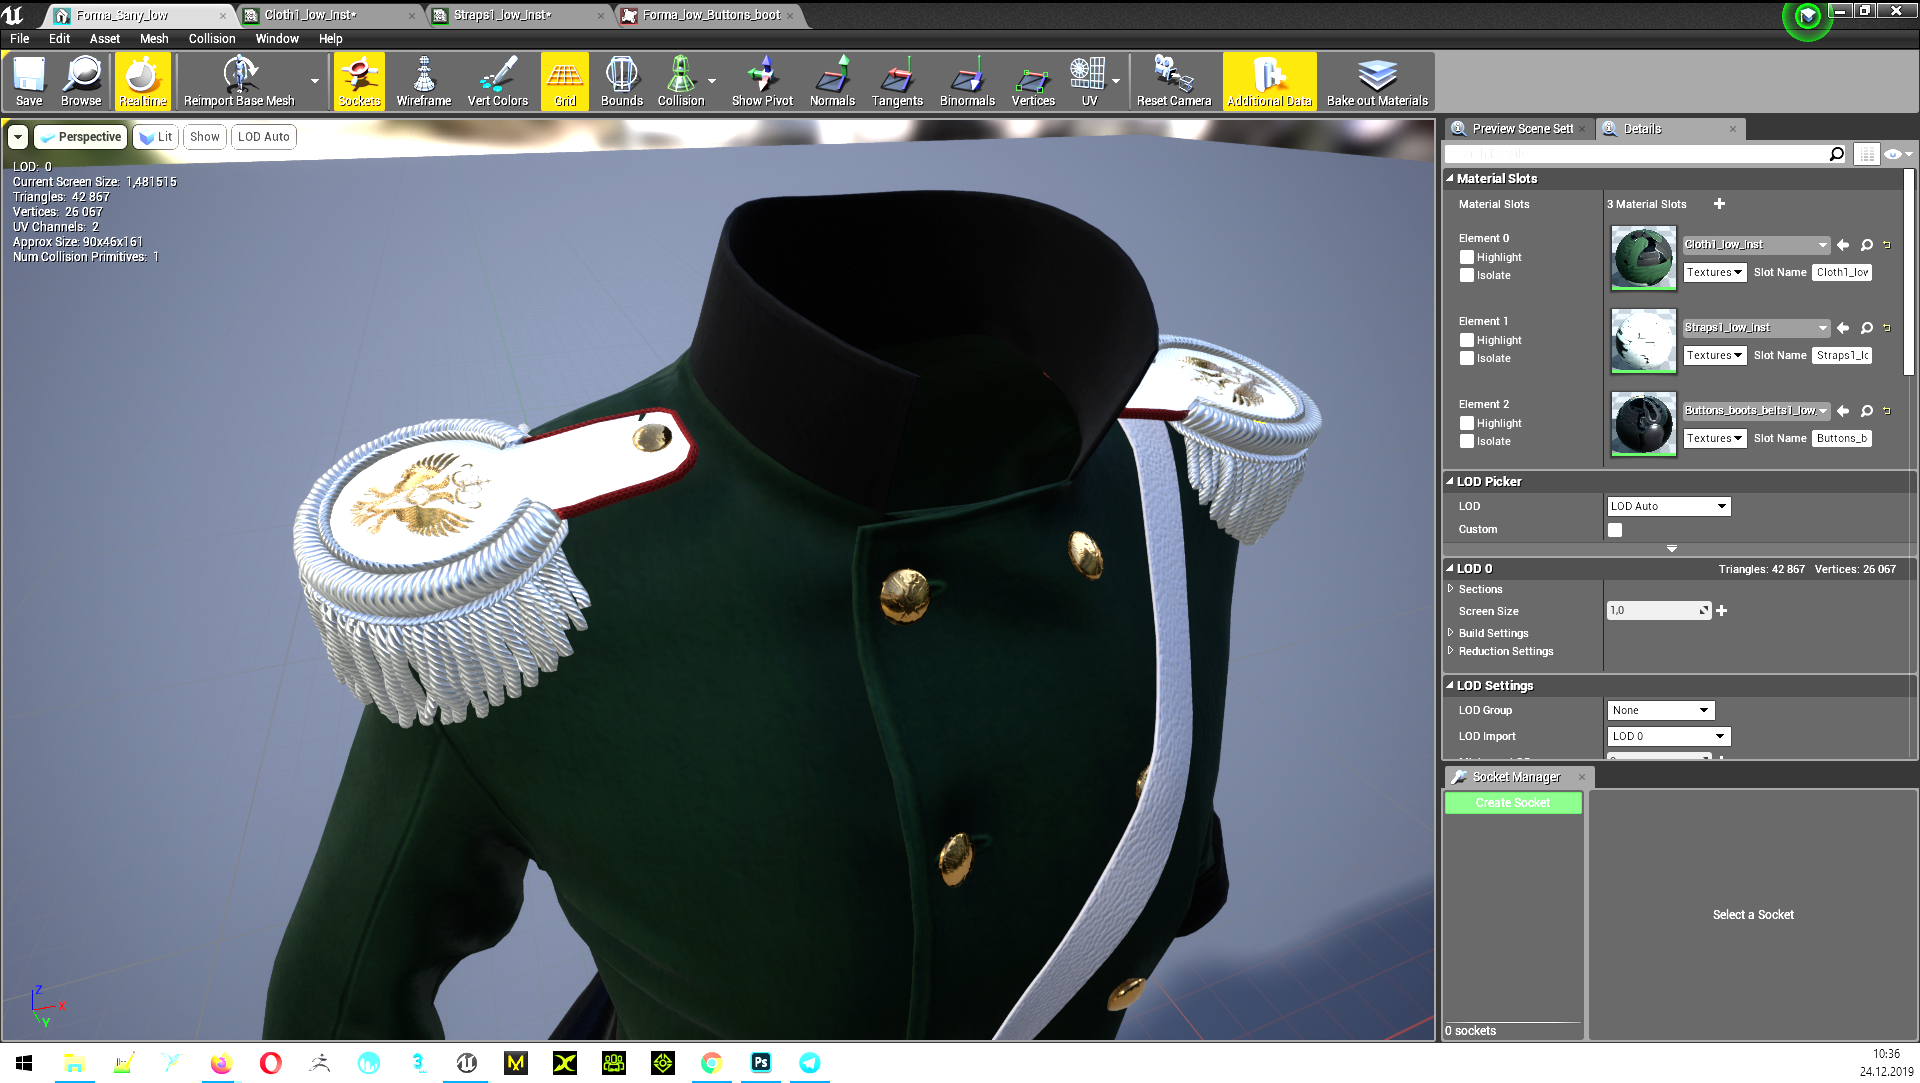Click the Lit view mode button
Viewport: 1920px width, 1083px height.
155,137
